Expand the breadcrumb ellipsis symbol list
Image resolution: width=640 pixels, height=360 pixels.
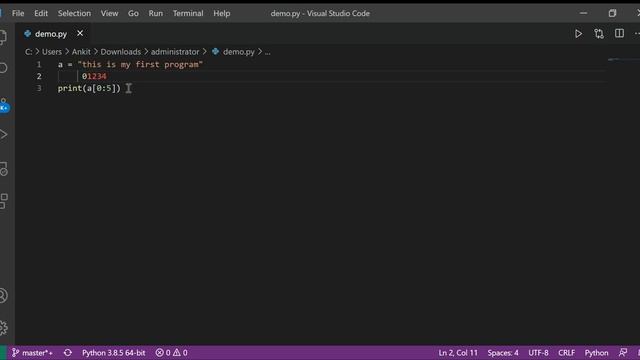[x=267, y=52]
